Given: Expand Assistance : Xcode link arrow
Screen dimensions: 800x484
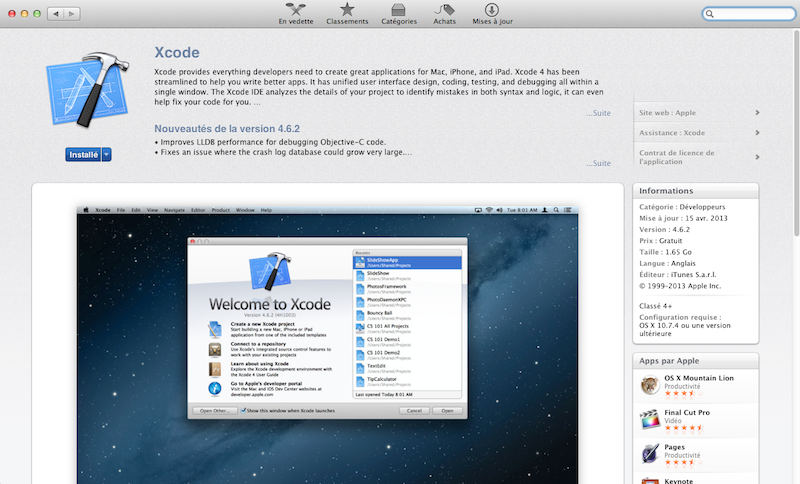Looking at the screenshot, I should point(757,132).
